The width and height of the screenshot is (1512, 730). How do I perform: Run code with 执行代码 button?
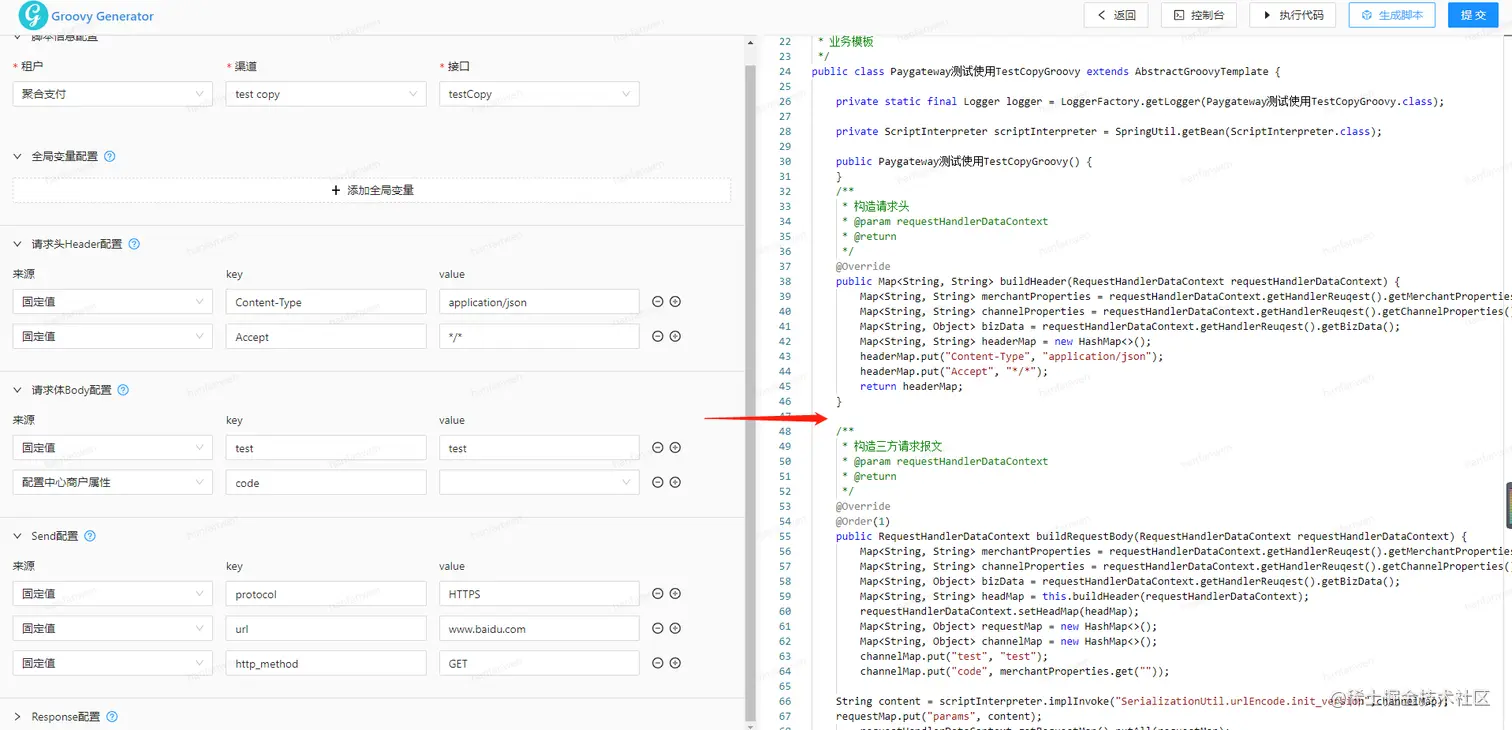coord(1293,15)
